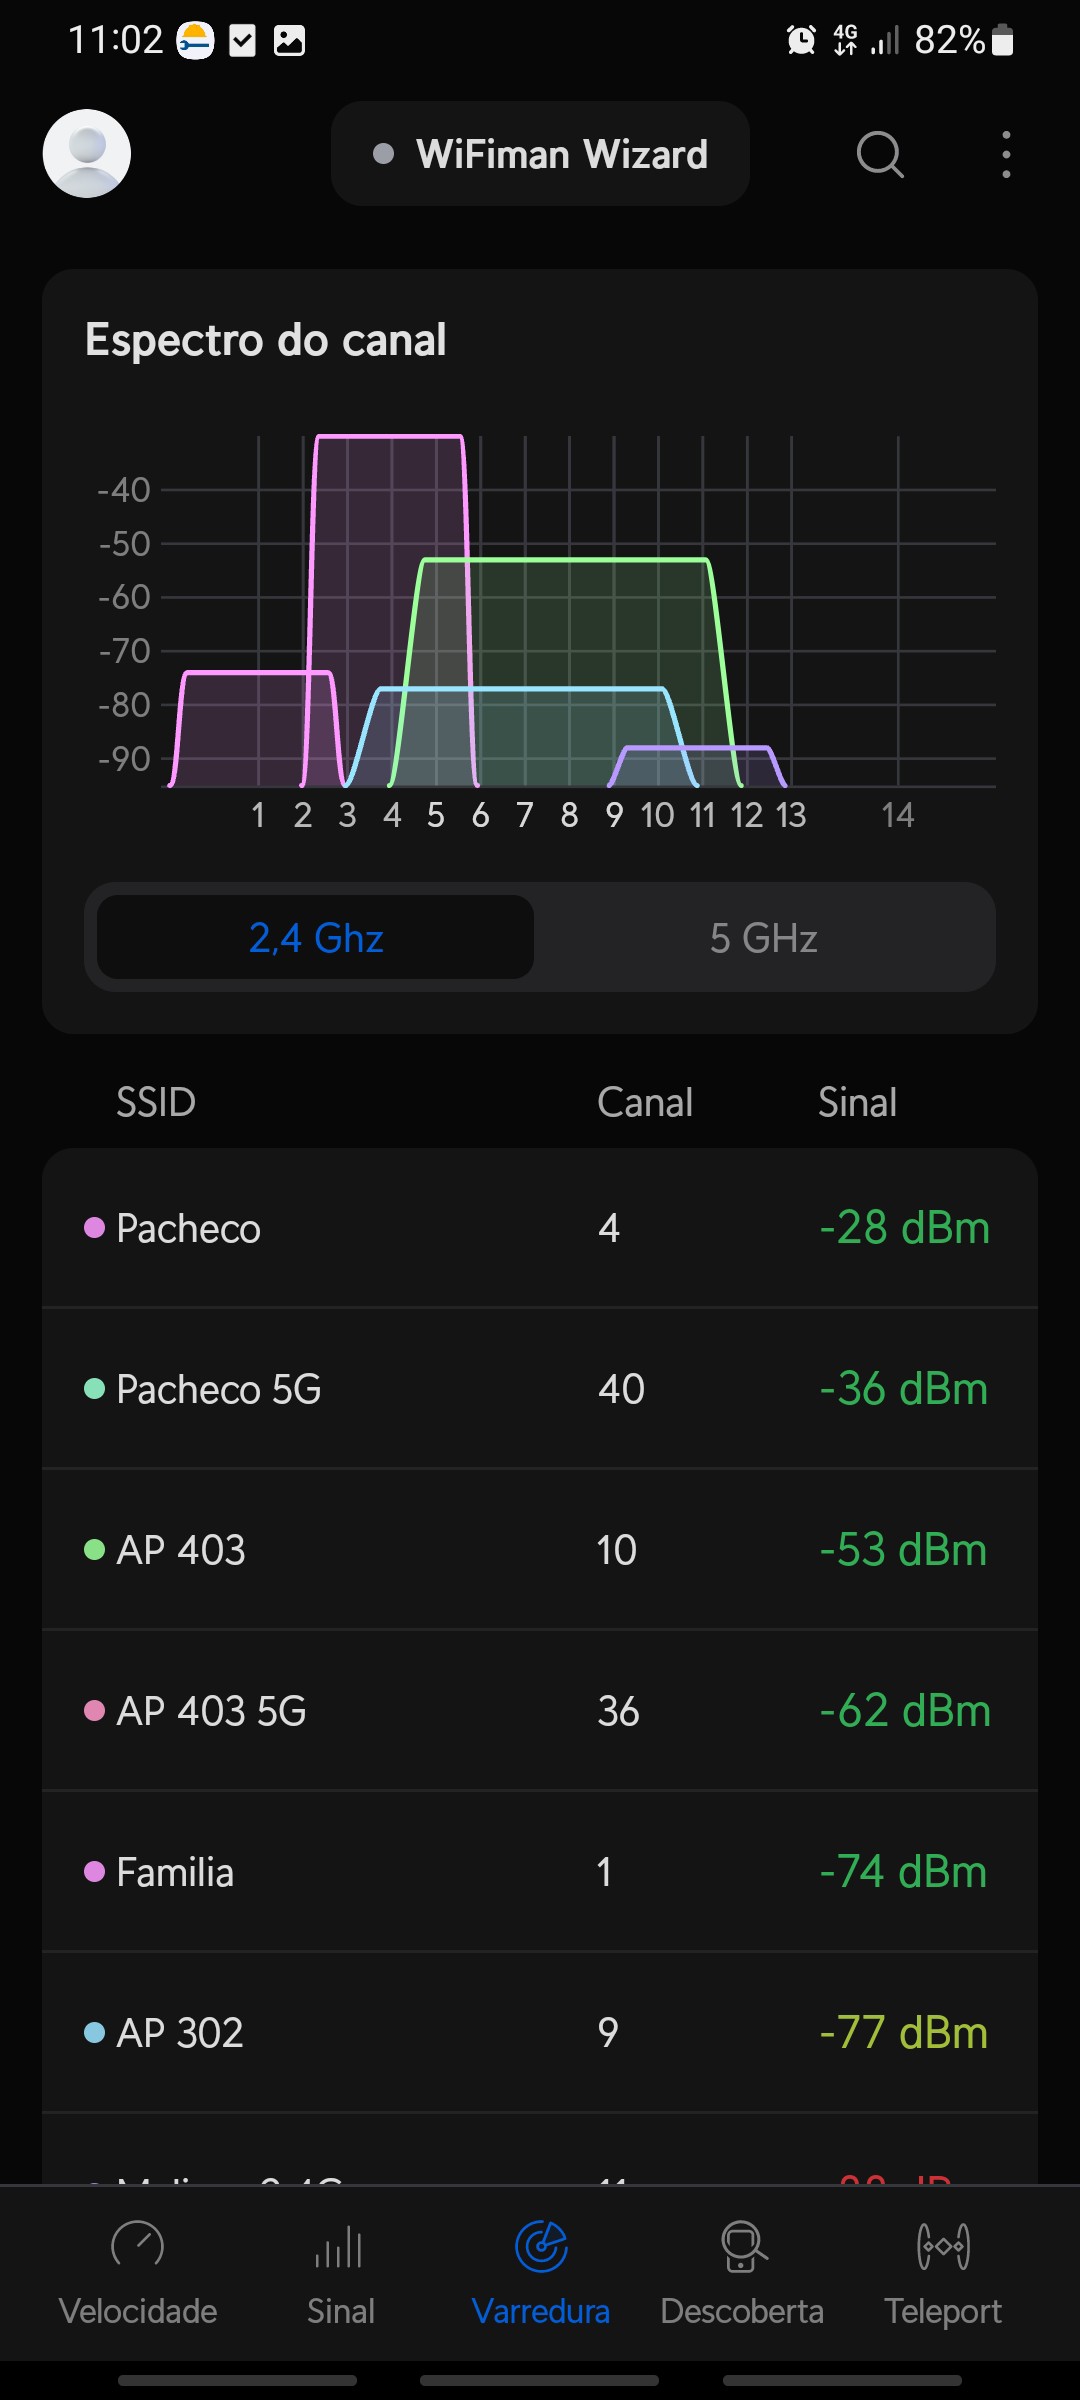Viewport: 1080px width, 2400px height.
Task: Tap the alarm icon in status bar
Action: coord(801,40)
